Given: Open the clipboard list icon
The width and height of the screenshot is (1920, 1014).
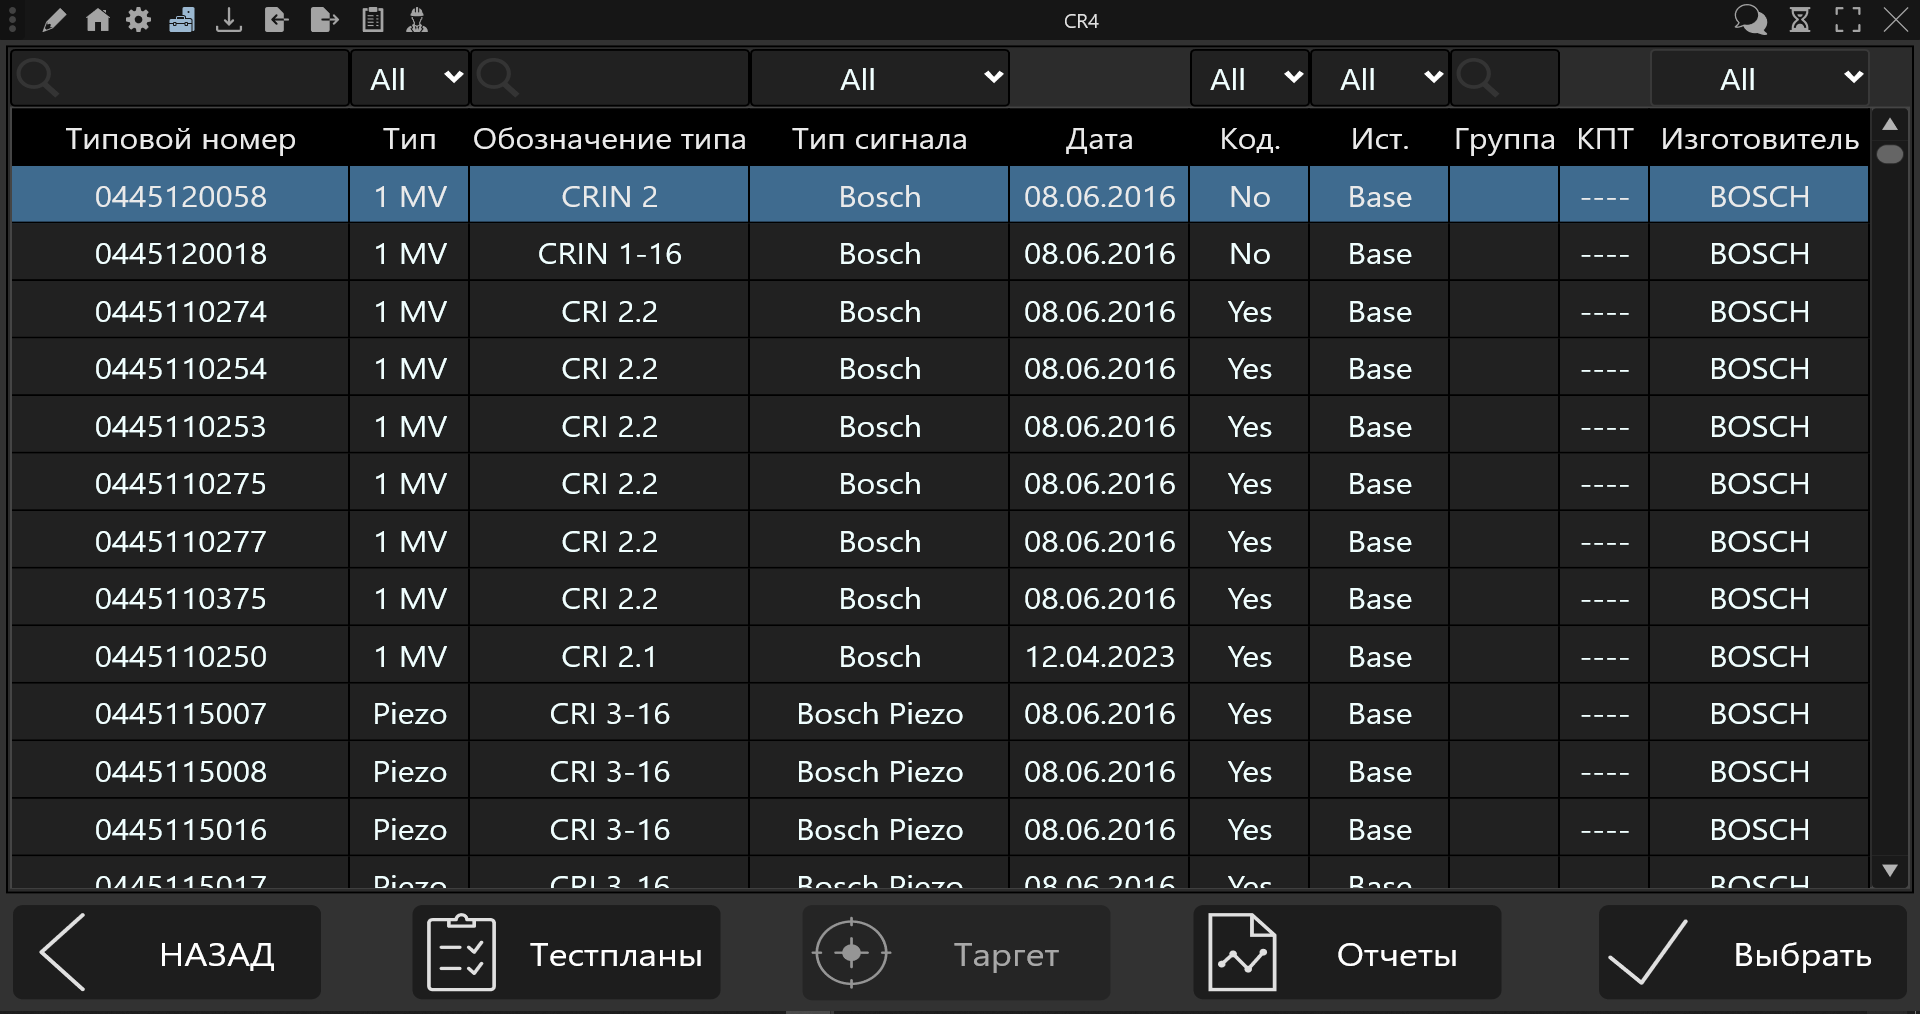Looking at the screenshot, I should [373, 19].
